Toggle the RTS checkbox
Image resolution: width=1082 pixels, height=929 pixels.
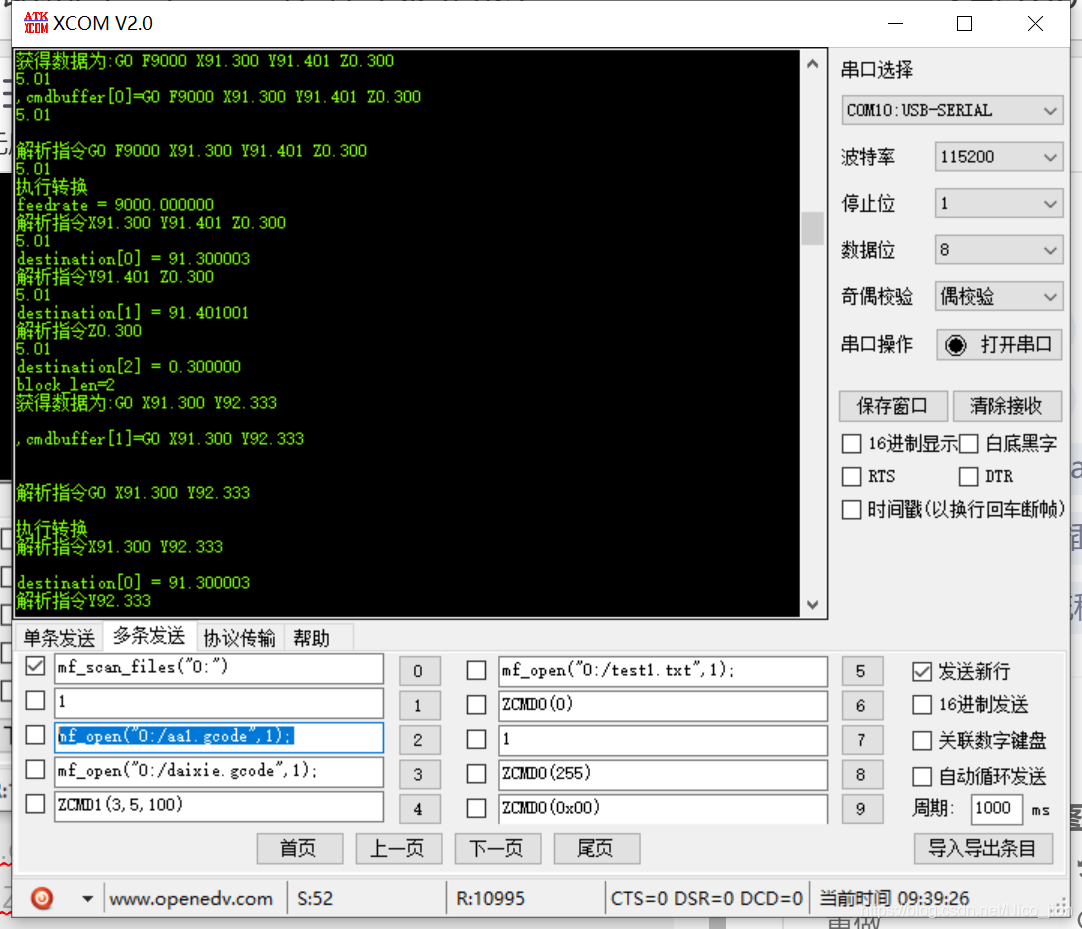pos(852,476)
